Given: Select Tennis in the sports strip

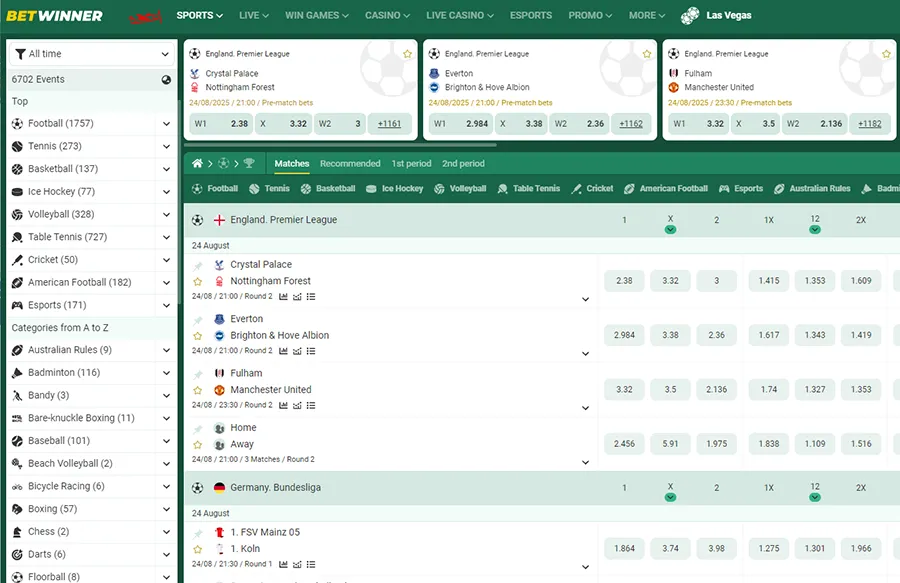Looking at the screenshot, I should point(270,189).
